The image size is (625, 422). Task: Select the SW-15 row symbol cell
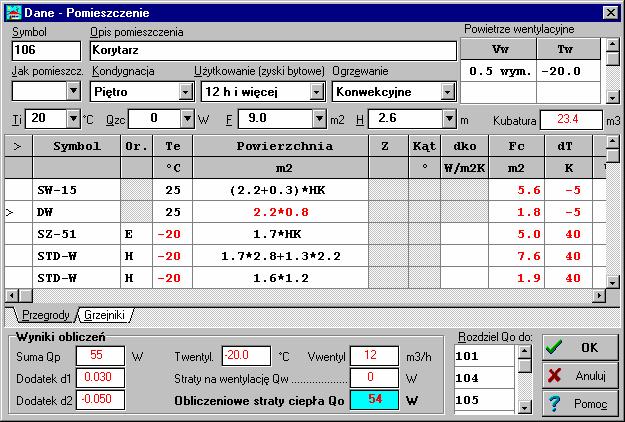77,190
